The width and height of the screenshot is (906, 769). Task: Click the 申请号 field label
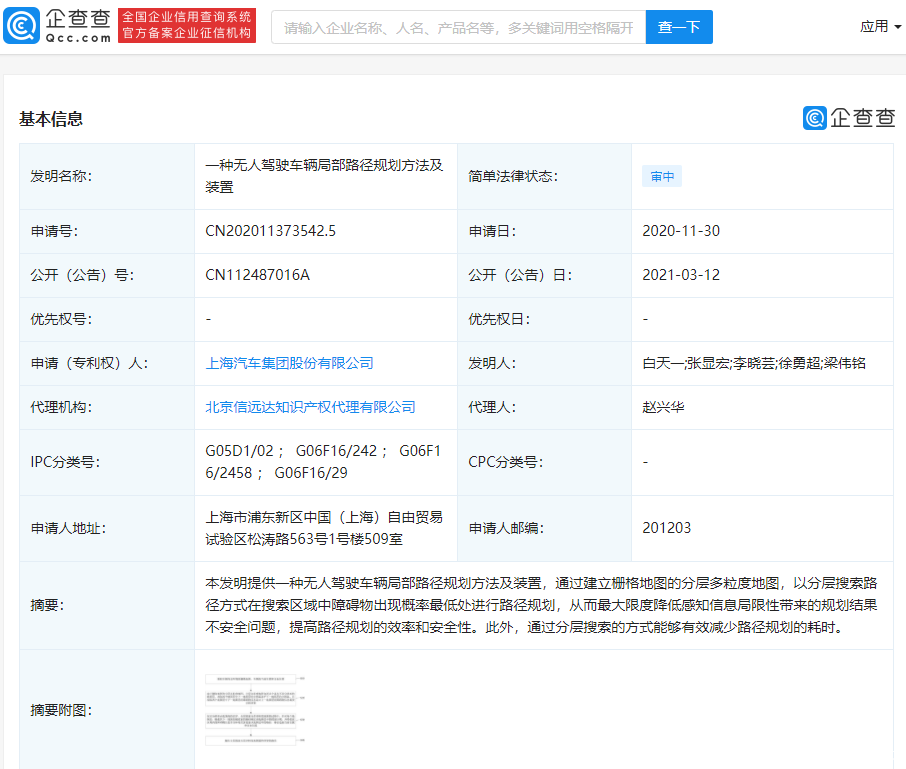click(54, 231)
